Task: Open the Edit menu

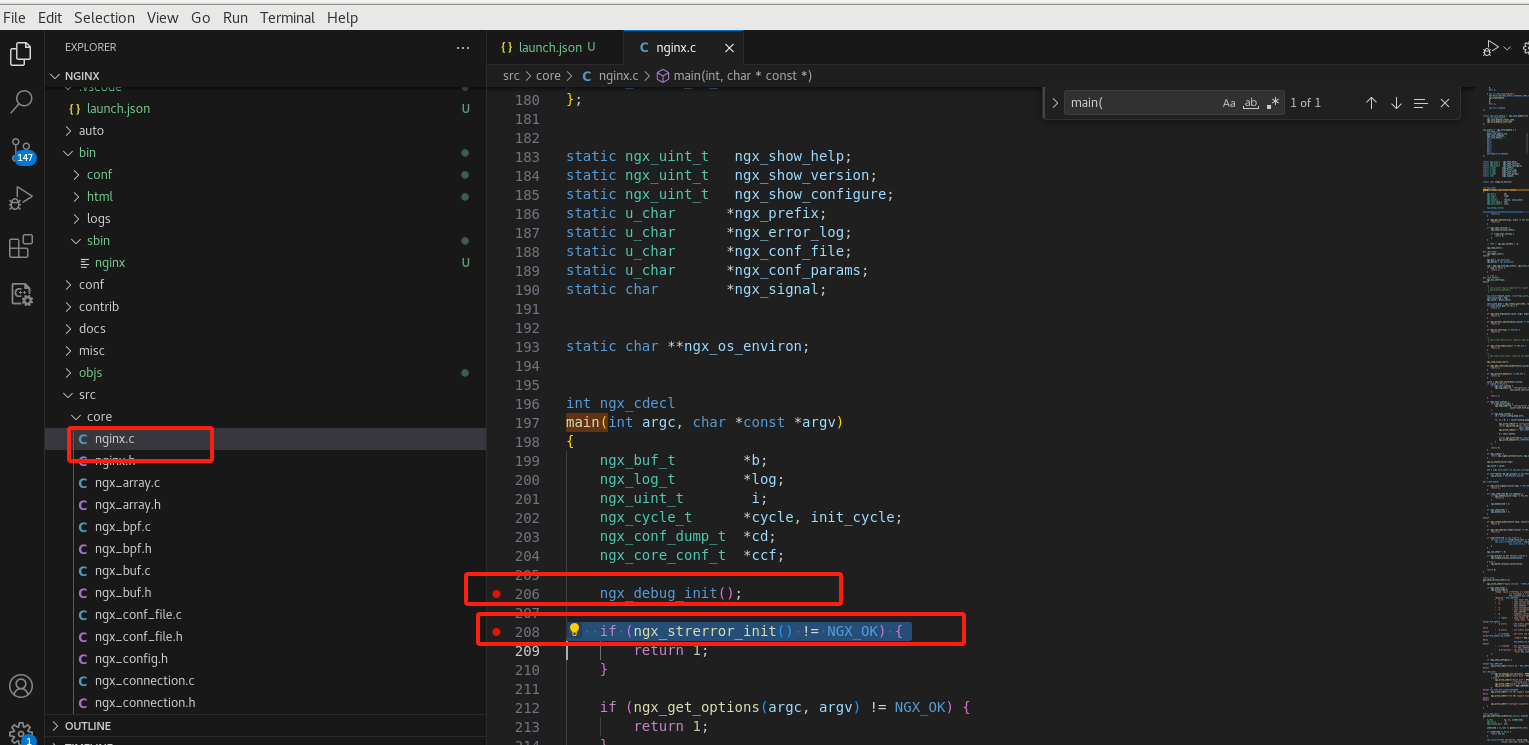Action: click(50, 18)
